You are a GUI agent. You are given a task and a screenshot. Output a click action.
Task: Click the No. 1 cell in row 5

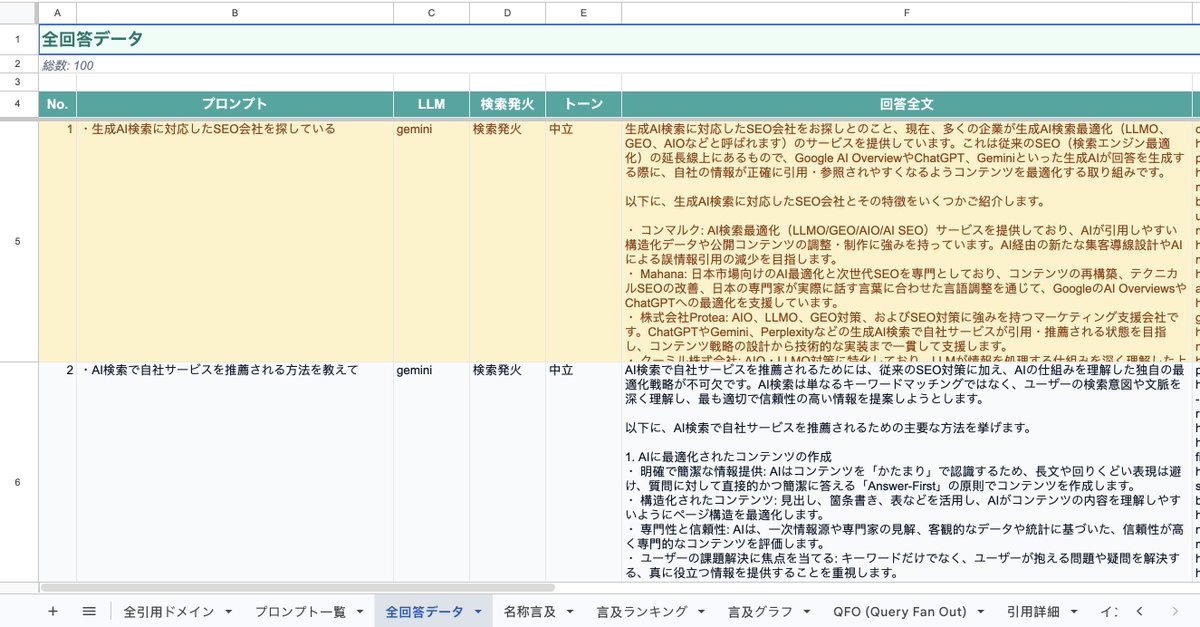[57, 240]
